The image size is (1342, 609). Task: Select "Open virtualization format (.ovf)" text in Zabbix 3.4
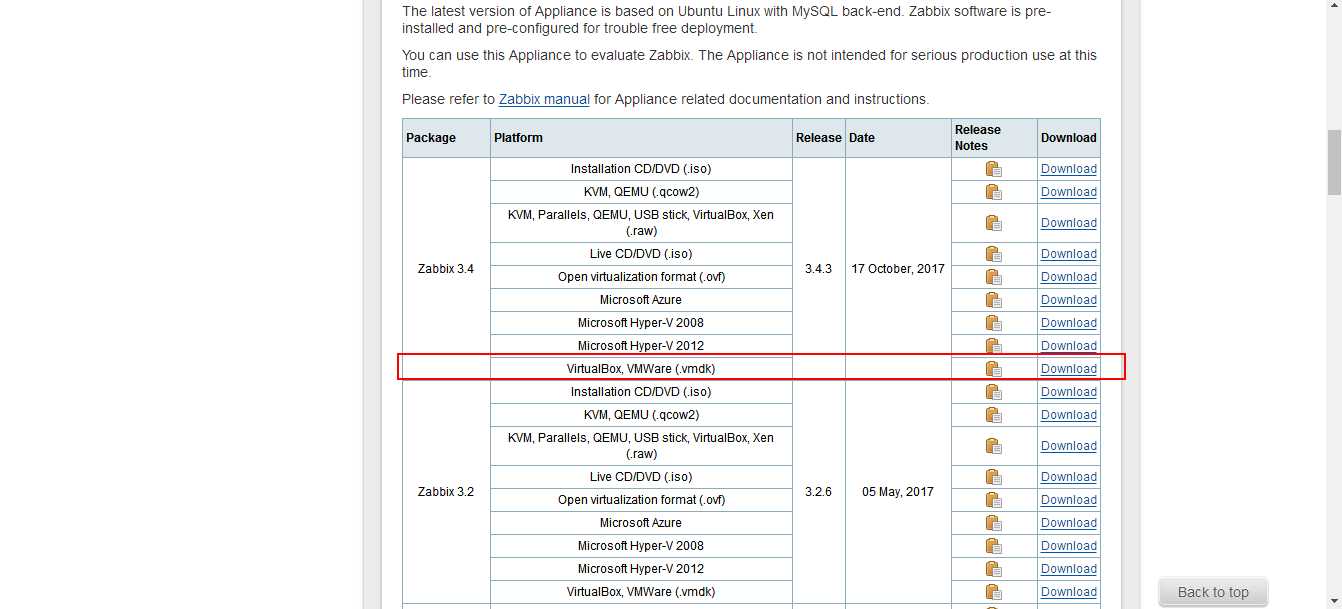[641, 277]
